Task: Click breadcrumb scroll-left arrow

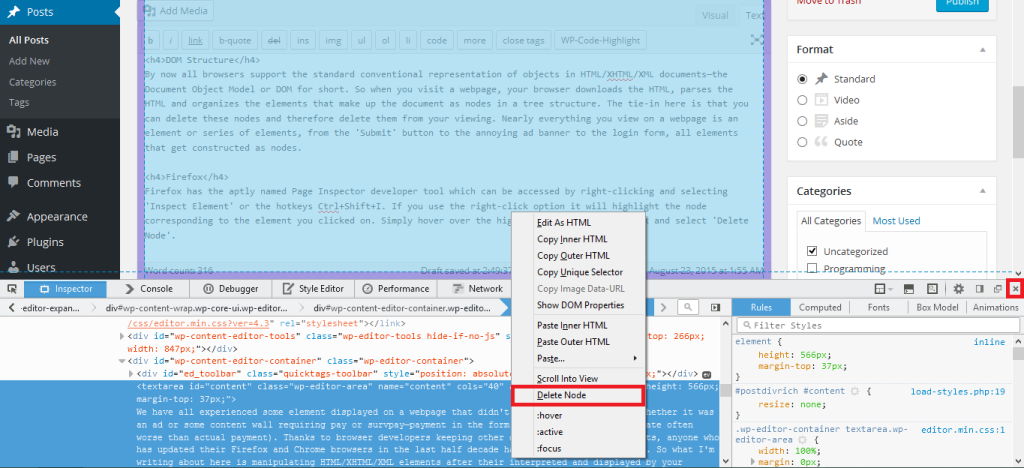Action: pos(11,307)
